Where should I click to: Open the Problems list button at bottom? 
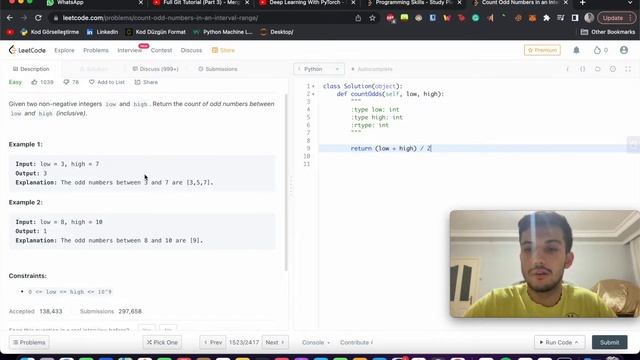[x=29, y=342]
